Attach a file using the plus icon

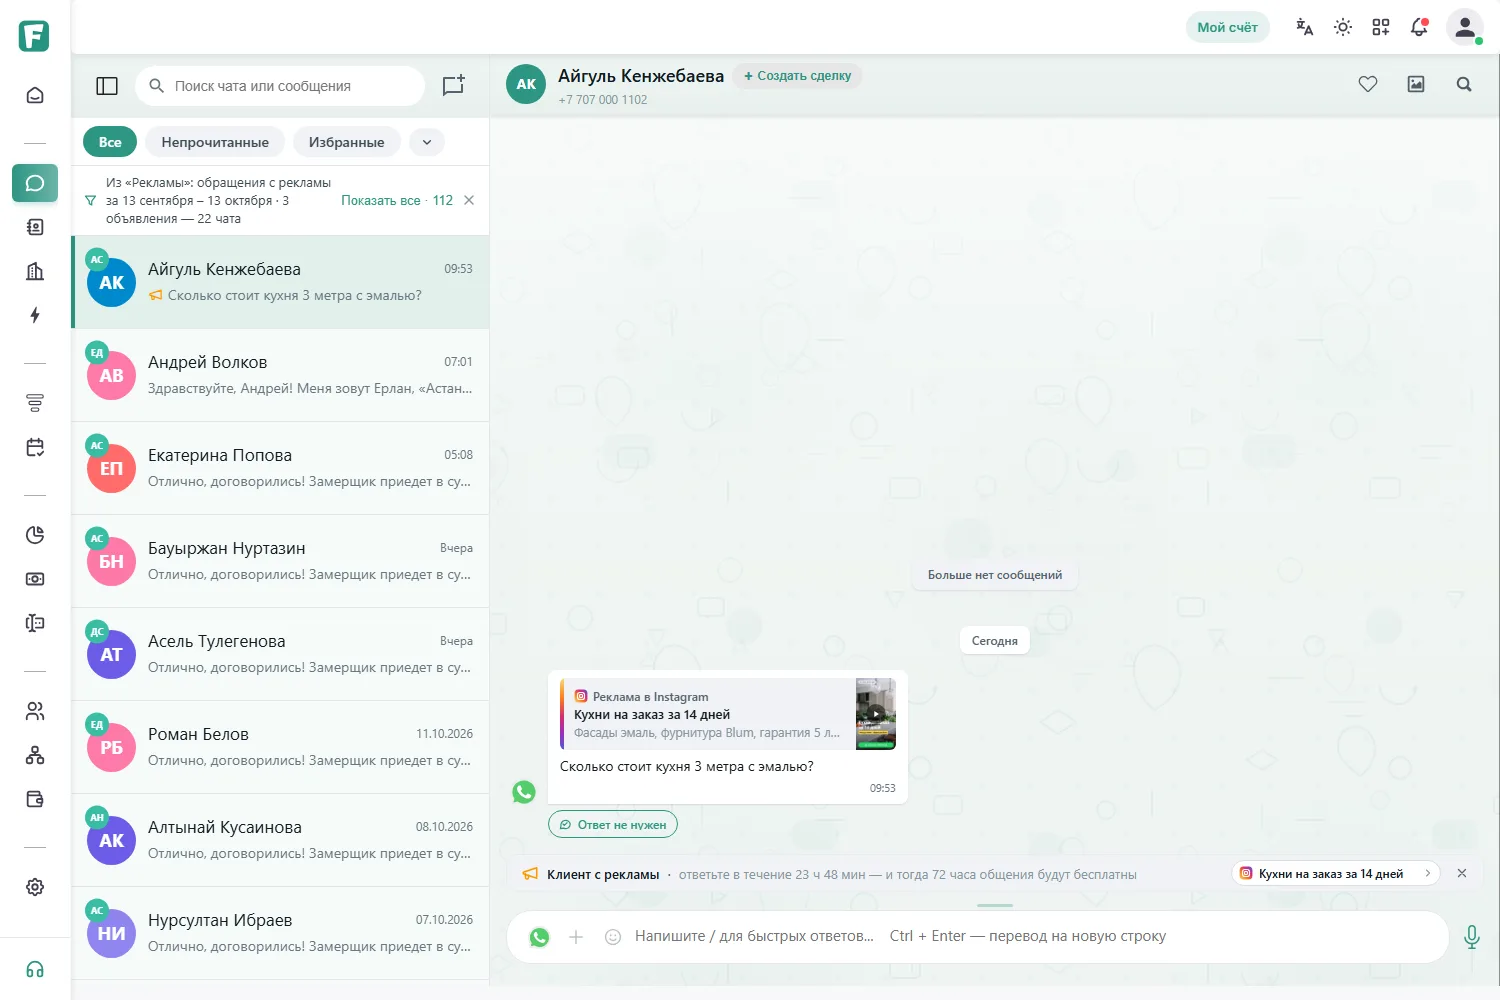(576, 937)
